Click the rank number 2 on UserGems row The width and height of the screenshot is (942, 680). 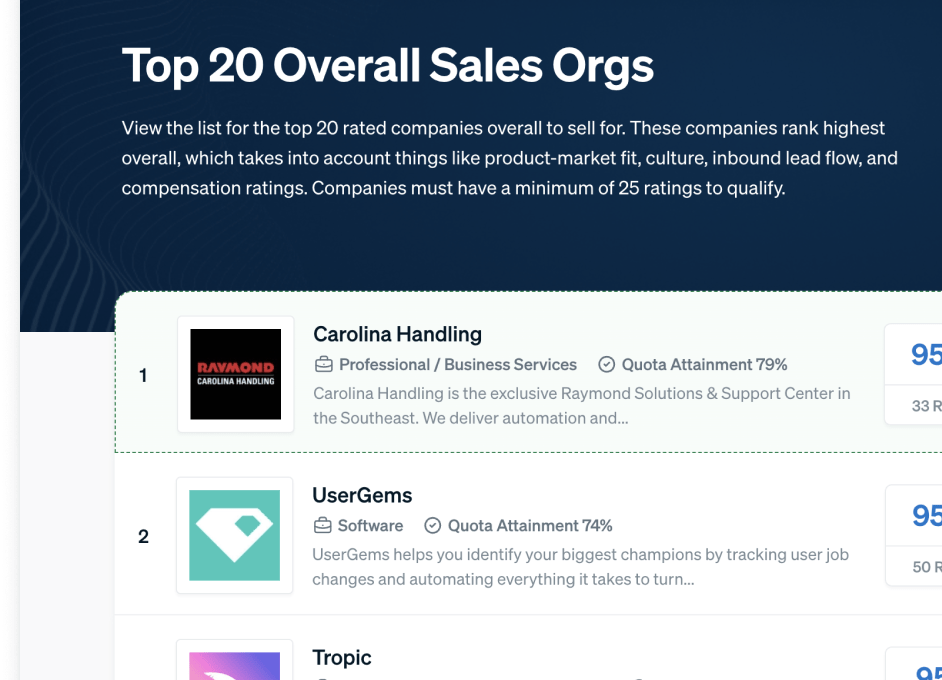143,536
